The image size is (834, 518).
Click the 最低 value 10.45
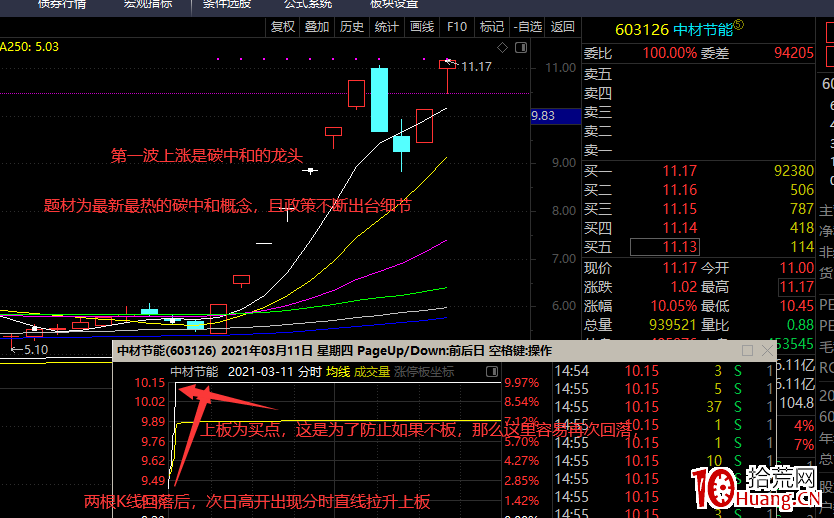796,306
